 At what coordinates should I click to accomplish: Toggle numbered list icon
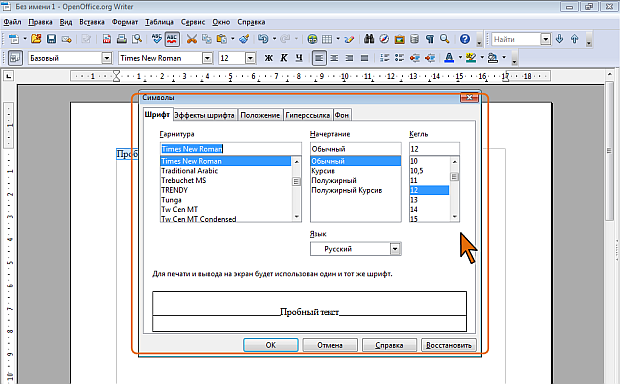(384, 58)
